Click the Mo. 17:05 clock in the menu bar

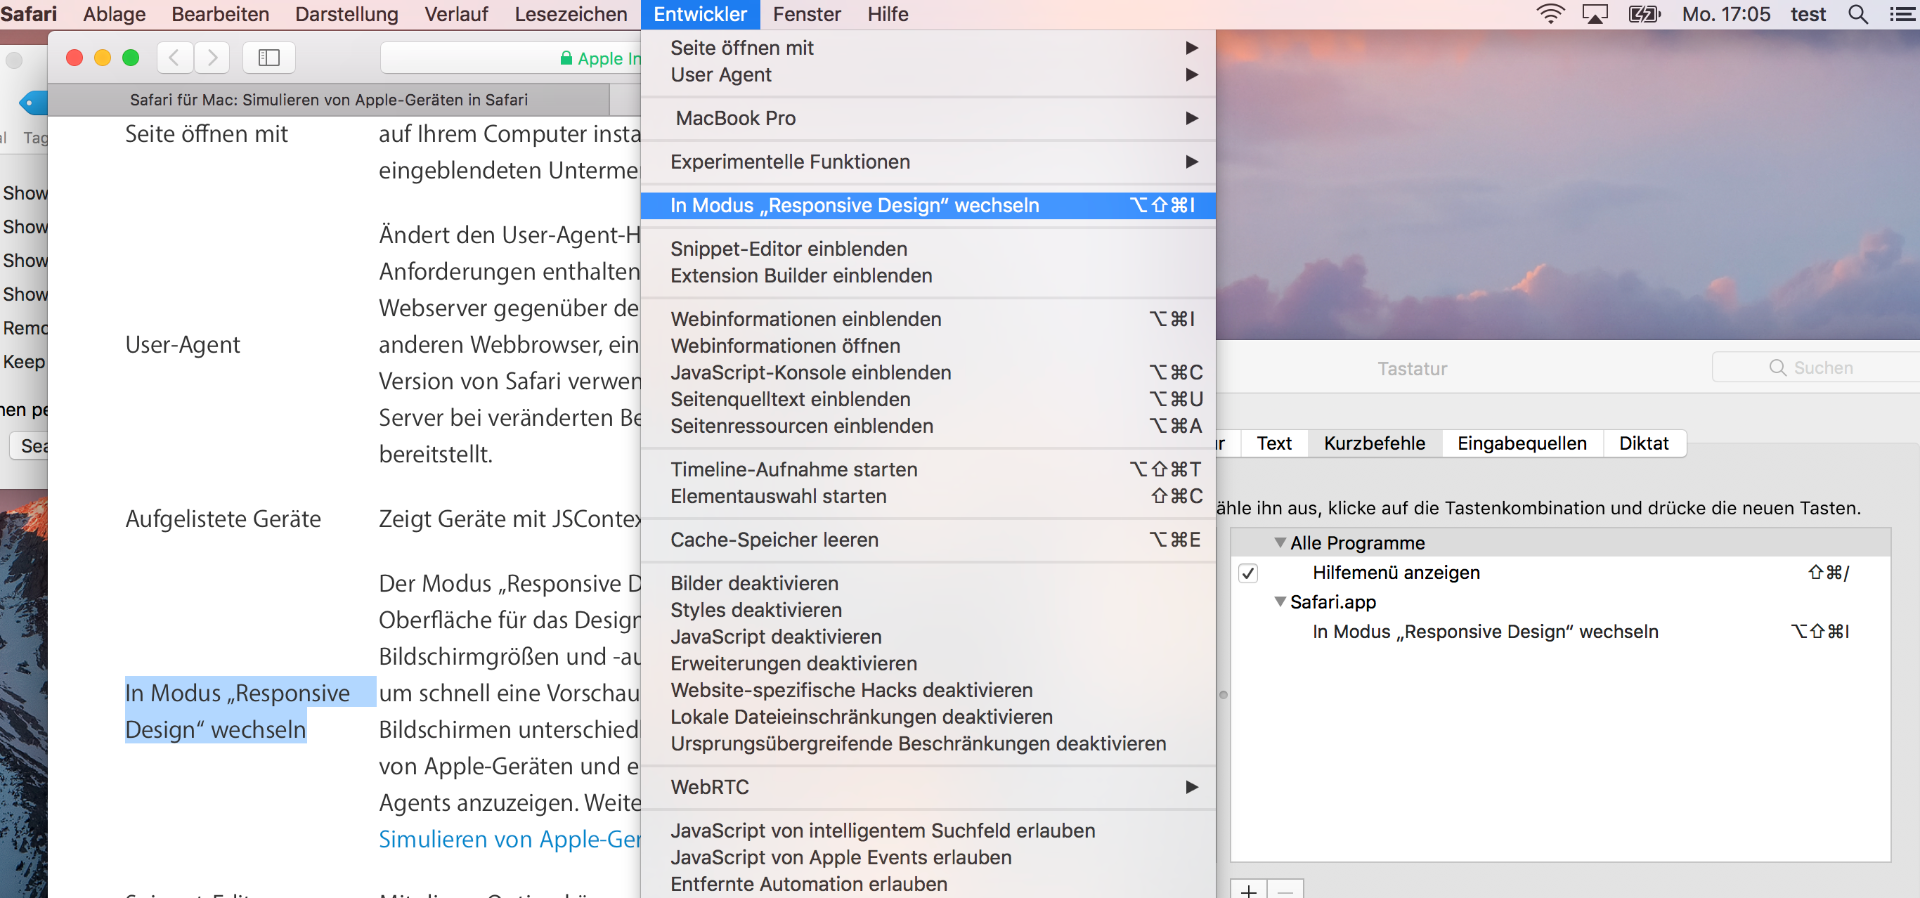[1726, 14]
